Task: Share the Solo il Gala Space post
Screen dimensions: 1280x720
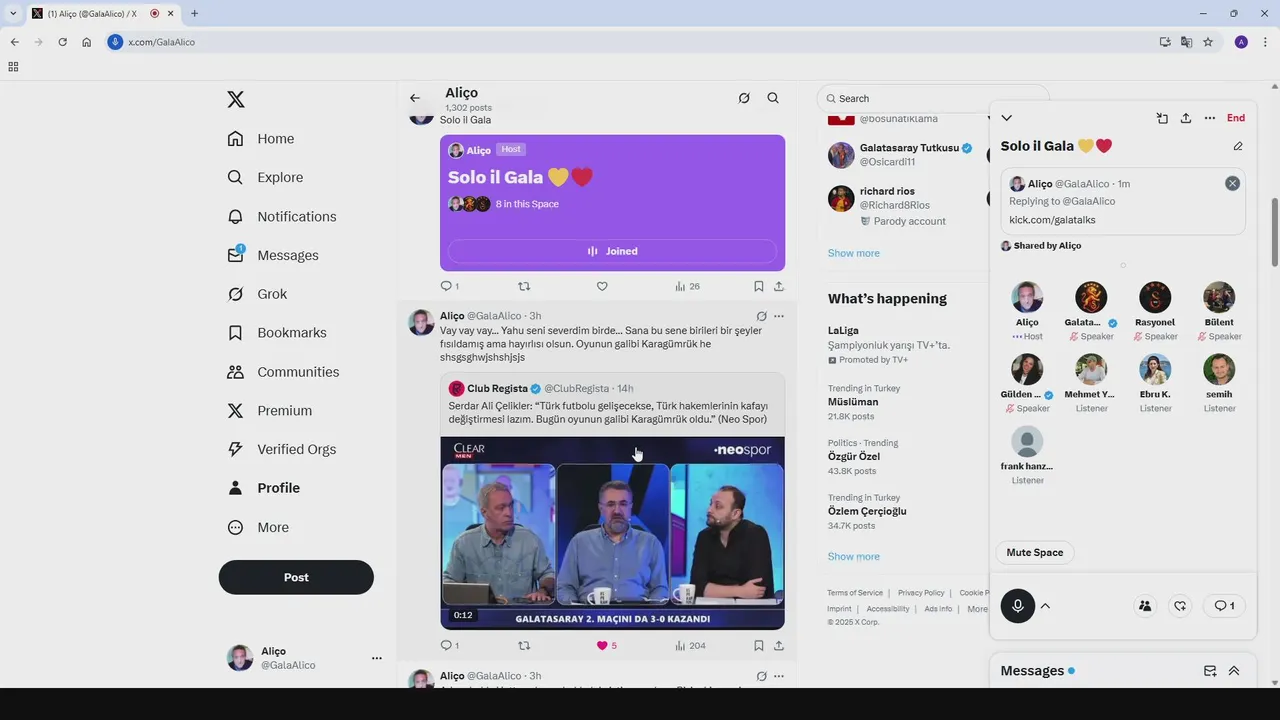Action: click(x=779, y=286)
